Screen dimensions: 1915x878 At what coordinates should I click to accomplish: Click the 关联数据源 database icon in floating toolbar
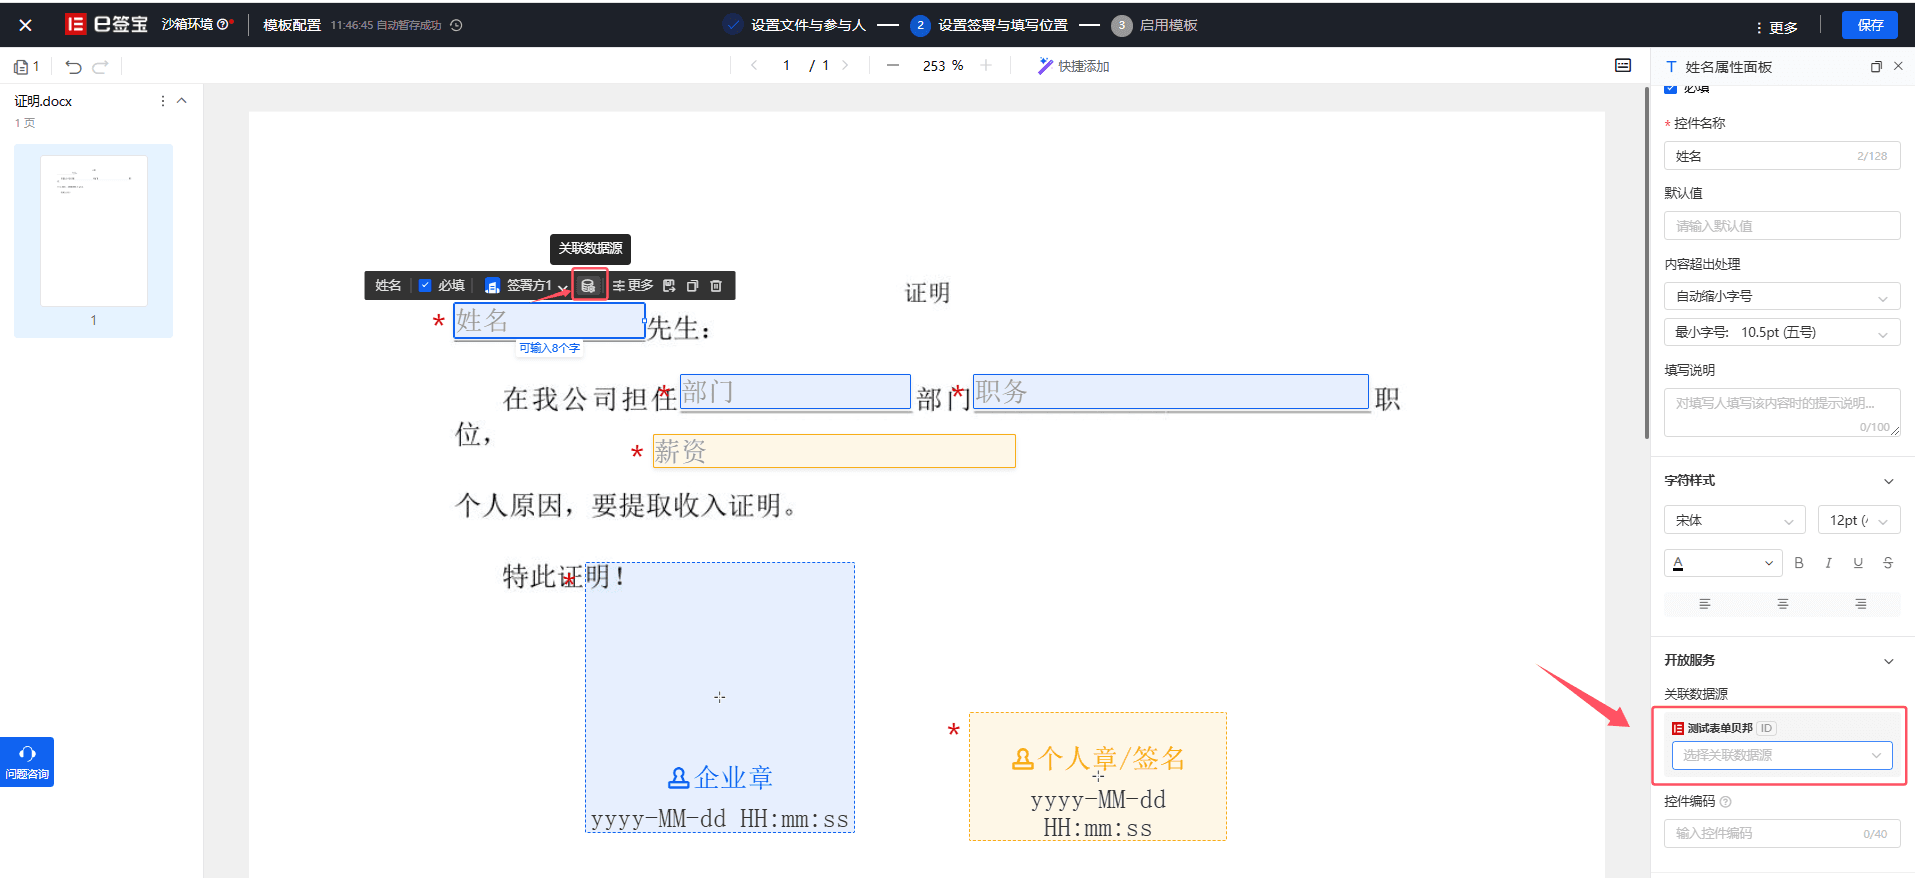589,286
